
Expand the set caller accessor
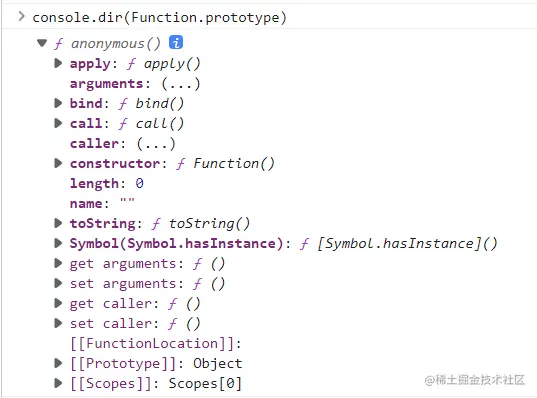tap(58, 323)
